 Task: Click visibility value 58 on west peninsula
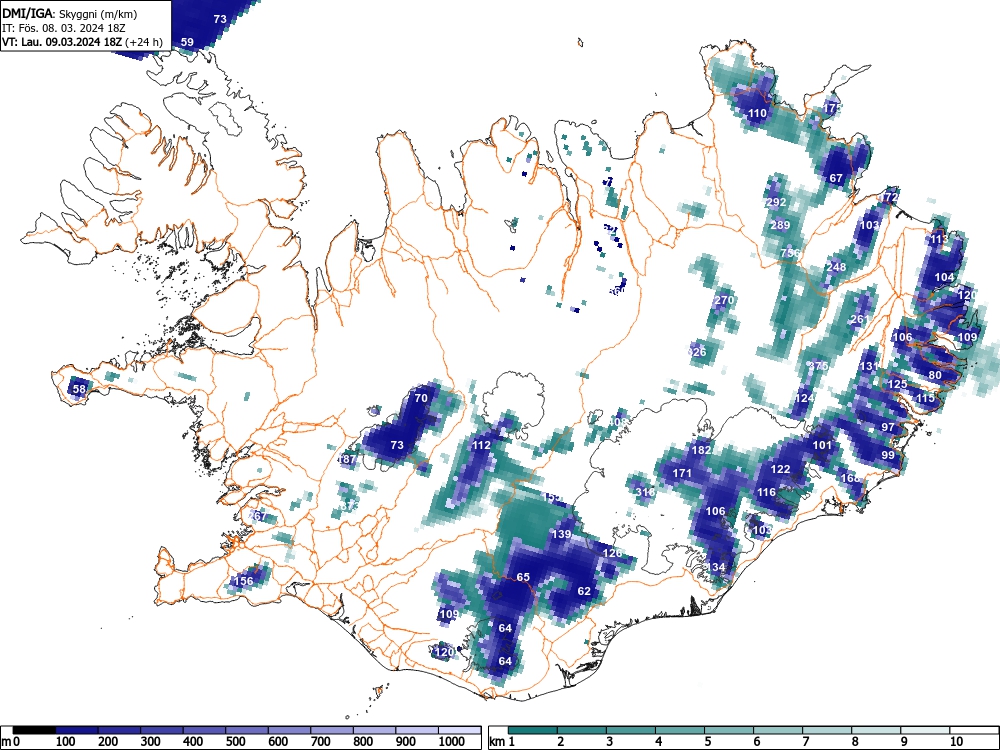pos(79,389)
